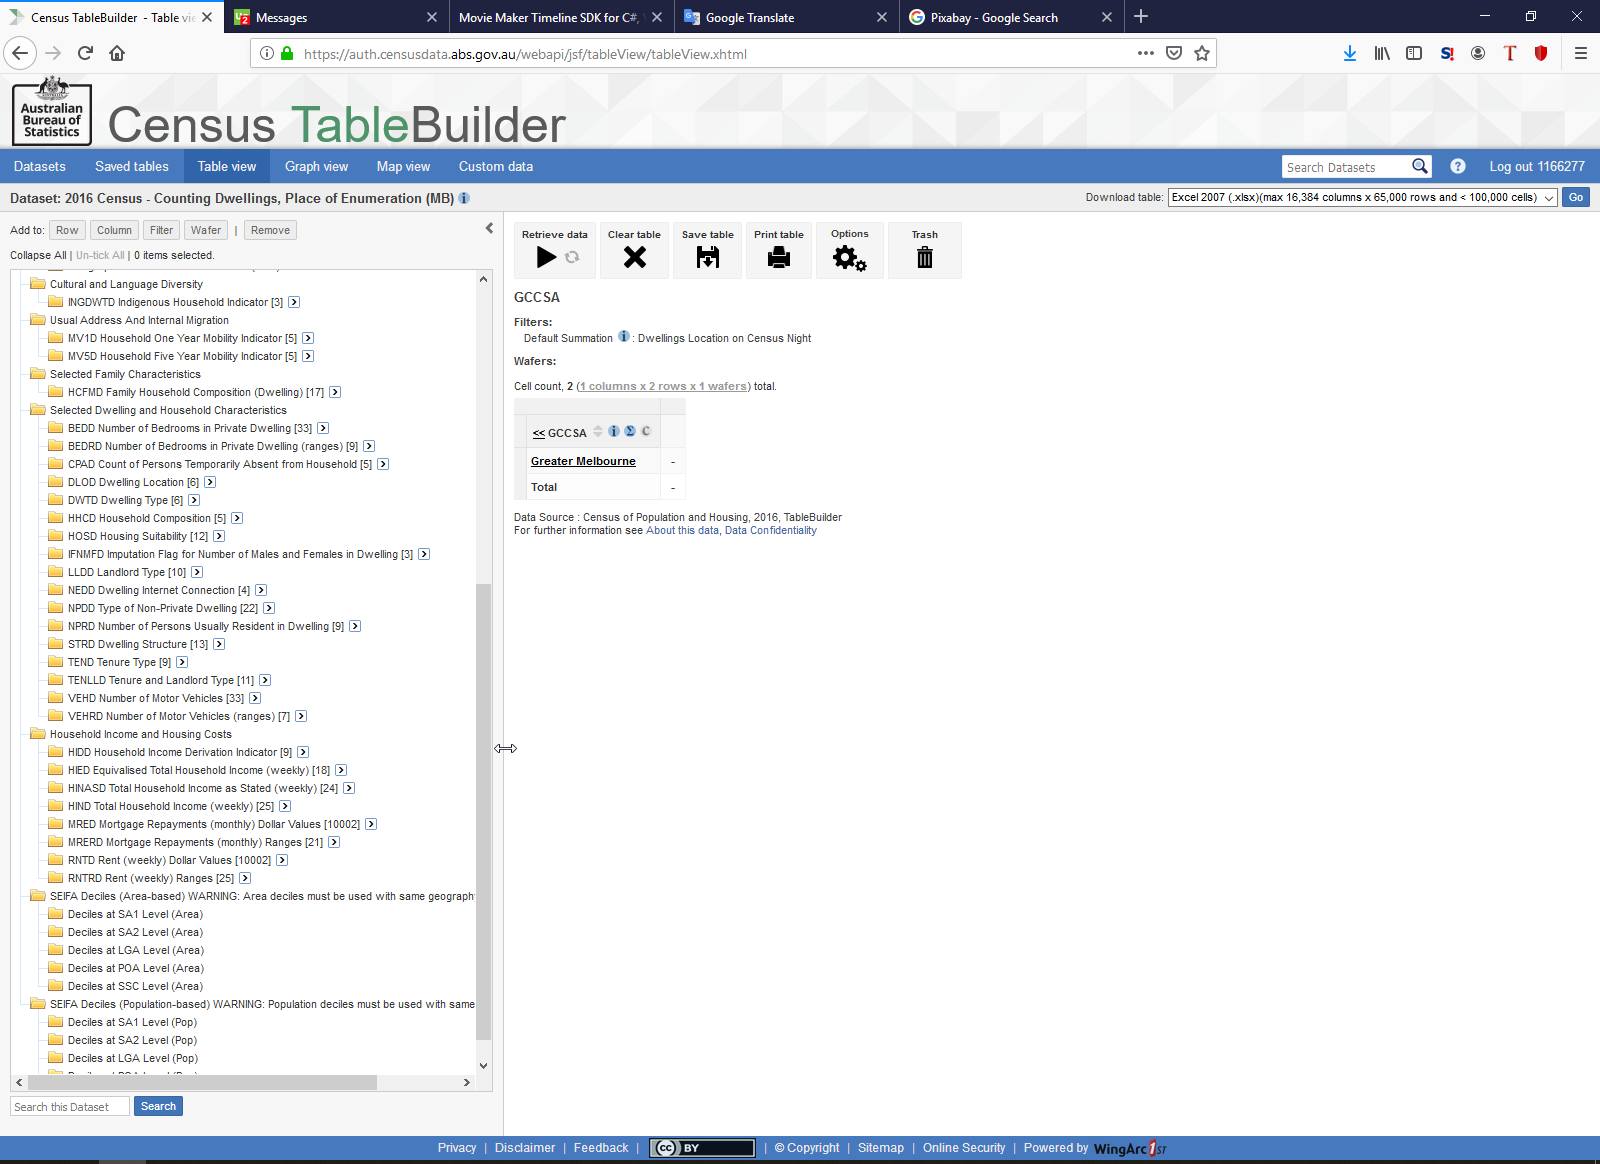Bookmark this page with the star icon
Image resolution: width=1600 pixels, height=1164 pixels.
click(x=1202, y=54)
